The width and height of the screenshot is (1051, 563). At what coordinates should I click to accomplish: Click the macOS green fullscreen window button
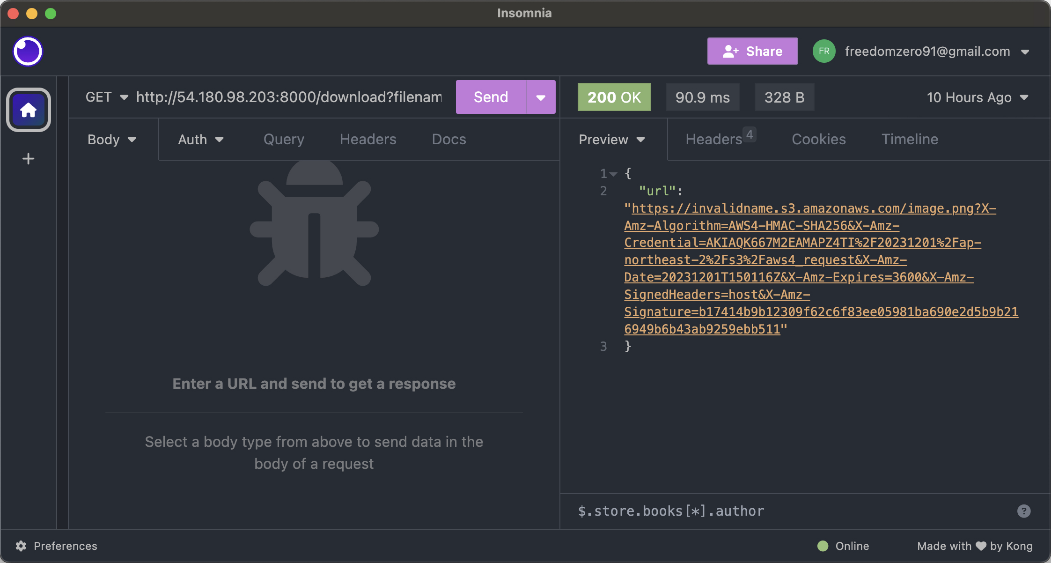coord(50,13)
